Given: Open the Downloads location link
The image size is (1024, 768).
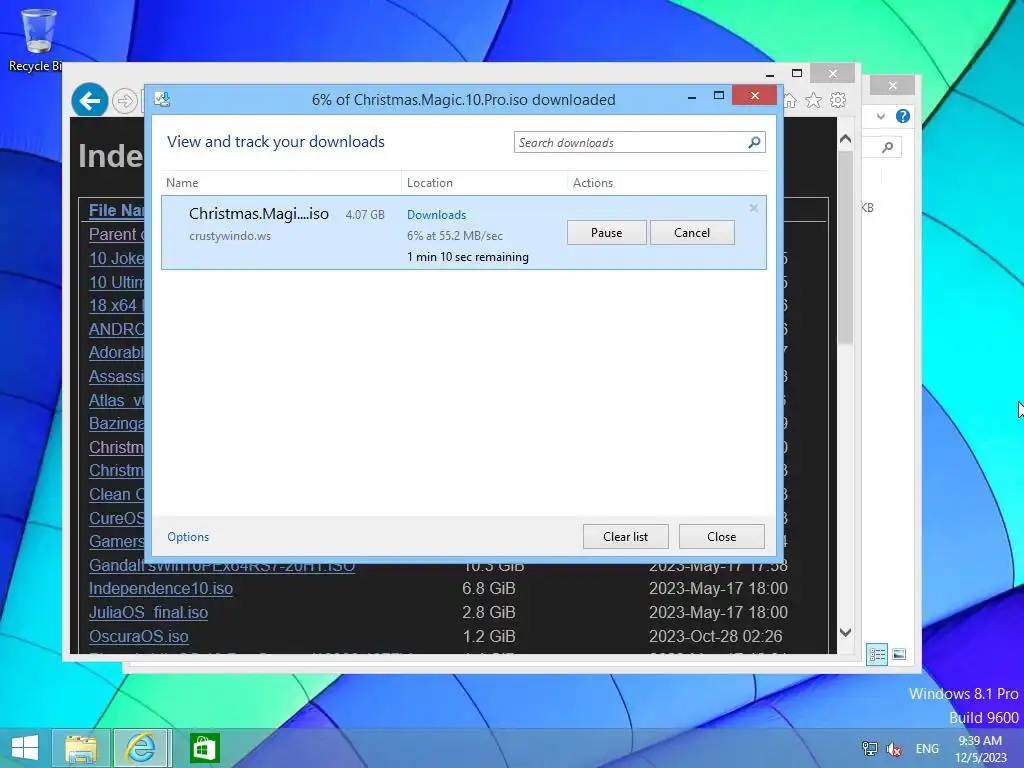Looking at the screenshot, I should pyautogui.click(x=436, y=215).
